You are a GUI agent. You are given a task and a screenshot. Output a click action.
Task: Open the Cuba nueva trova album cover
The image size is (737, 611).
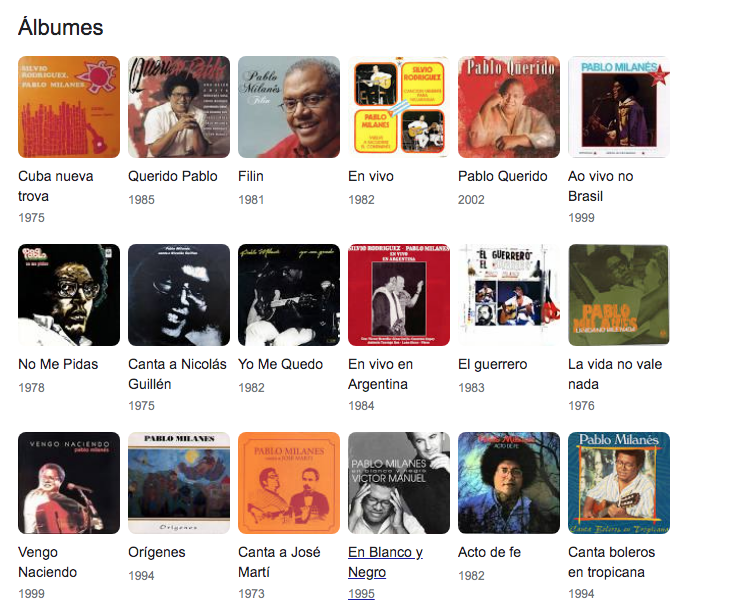tap(69, 107)
